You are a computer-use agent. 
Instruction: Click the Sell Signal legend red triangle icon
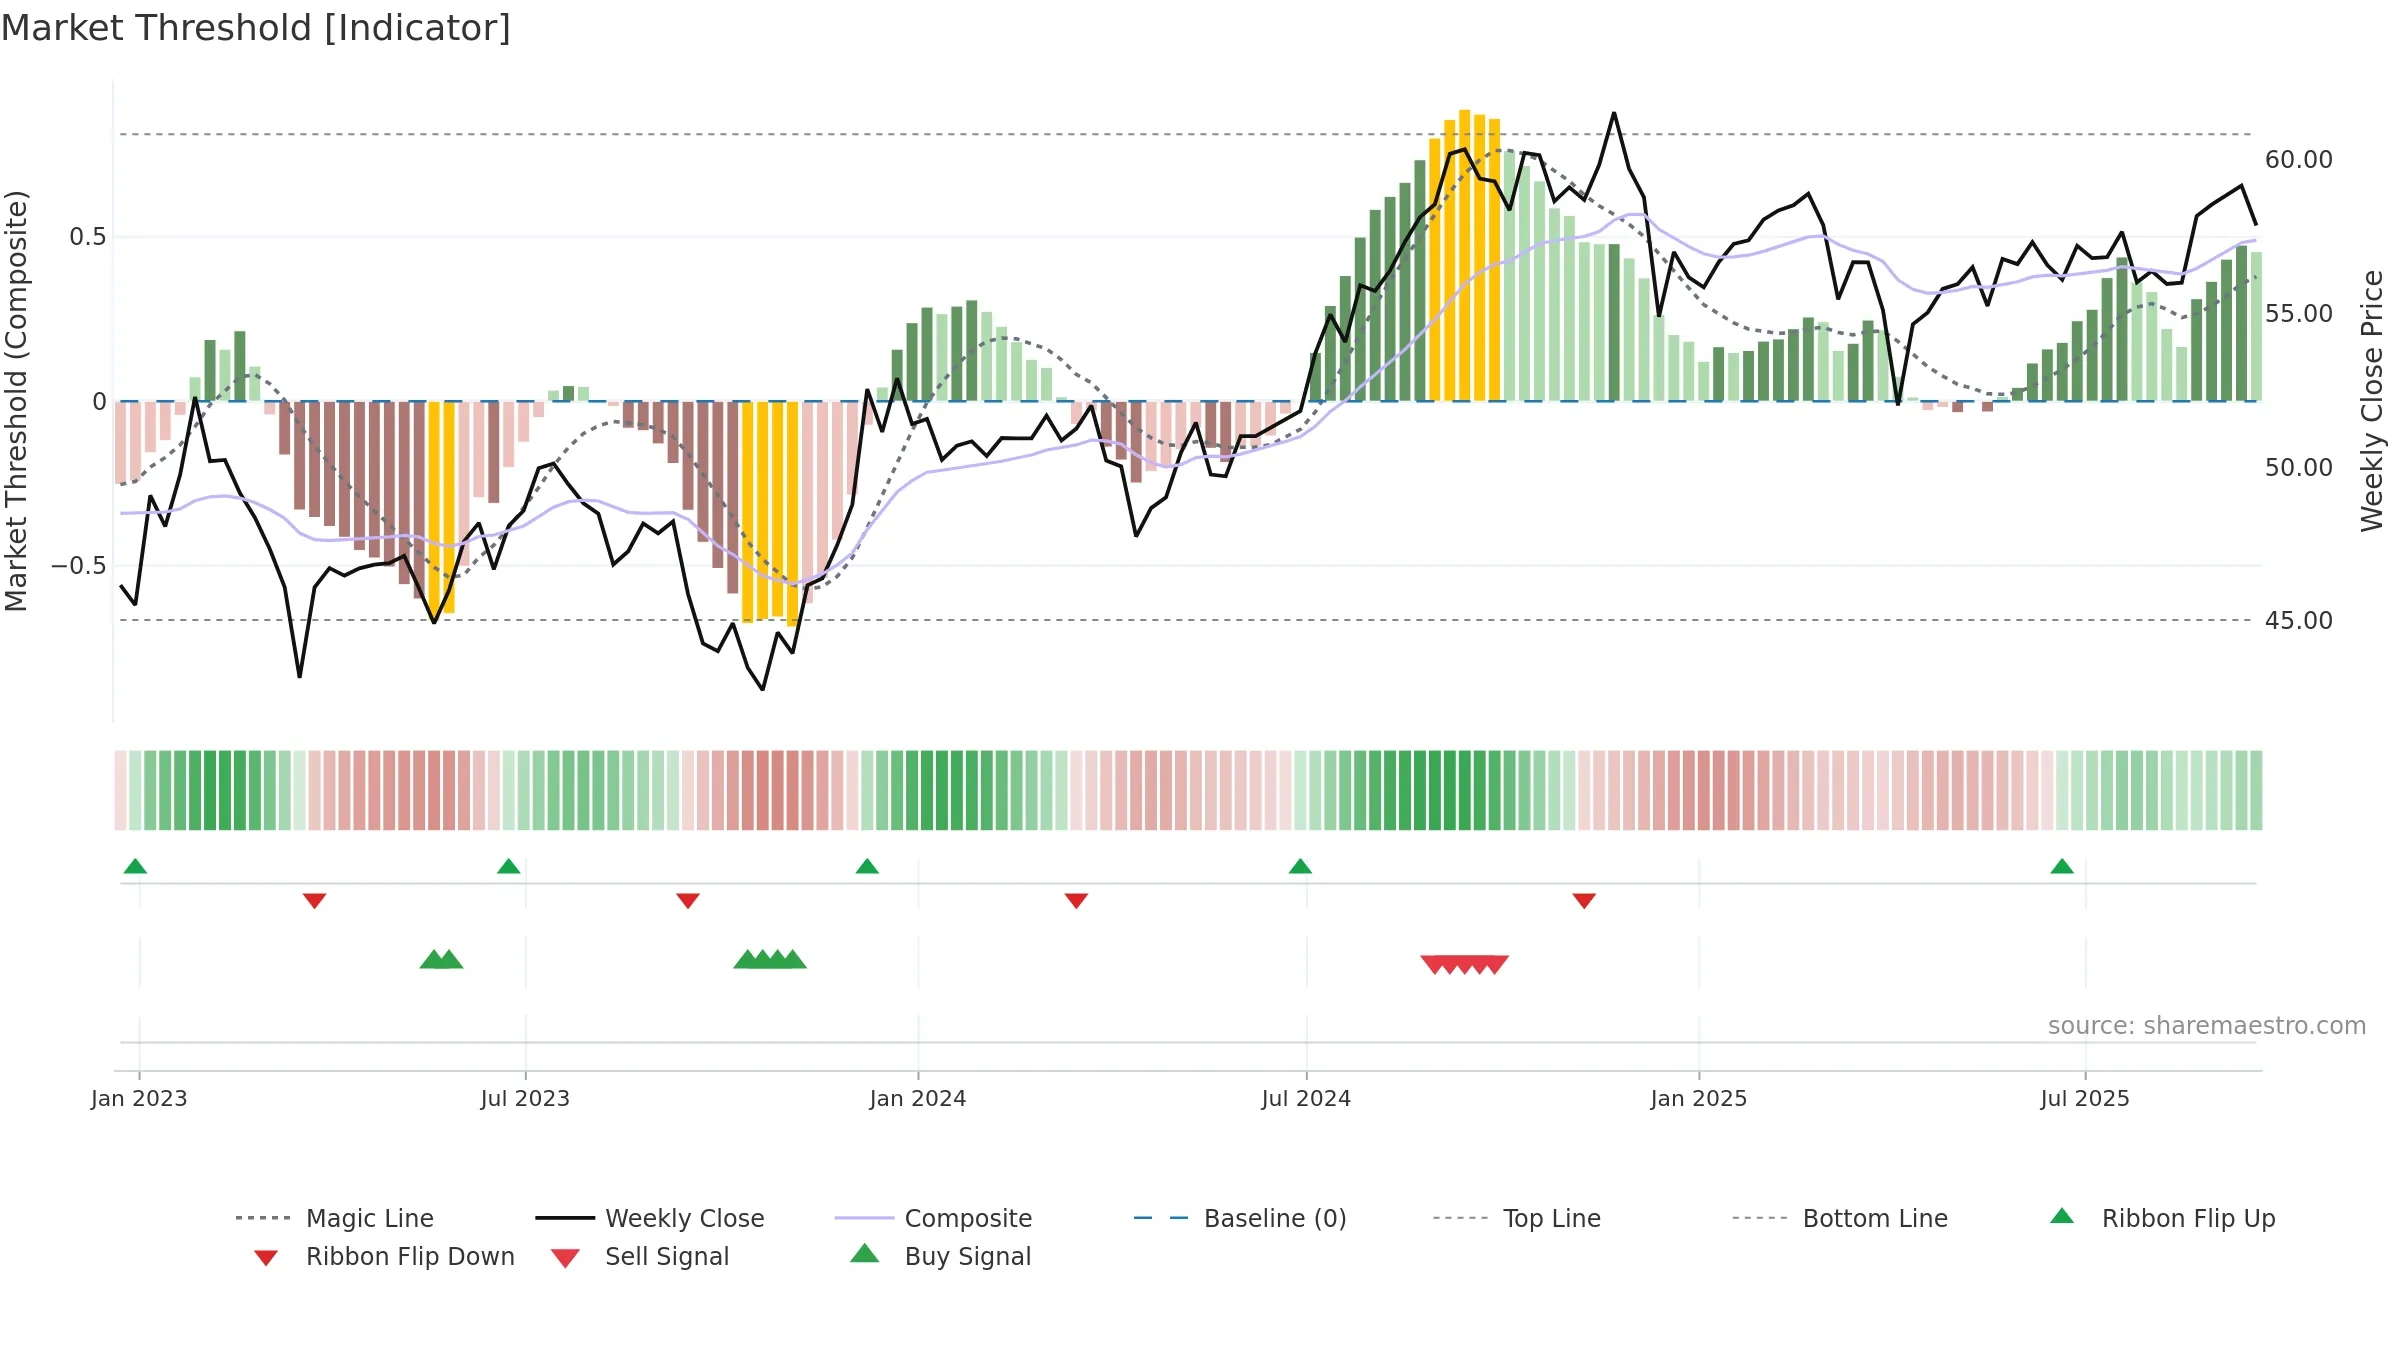coord(565,1258)
